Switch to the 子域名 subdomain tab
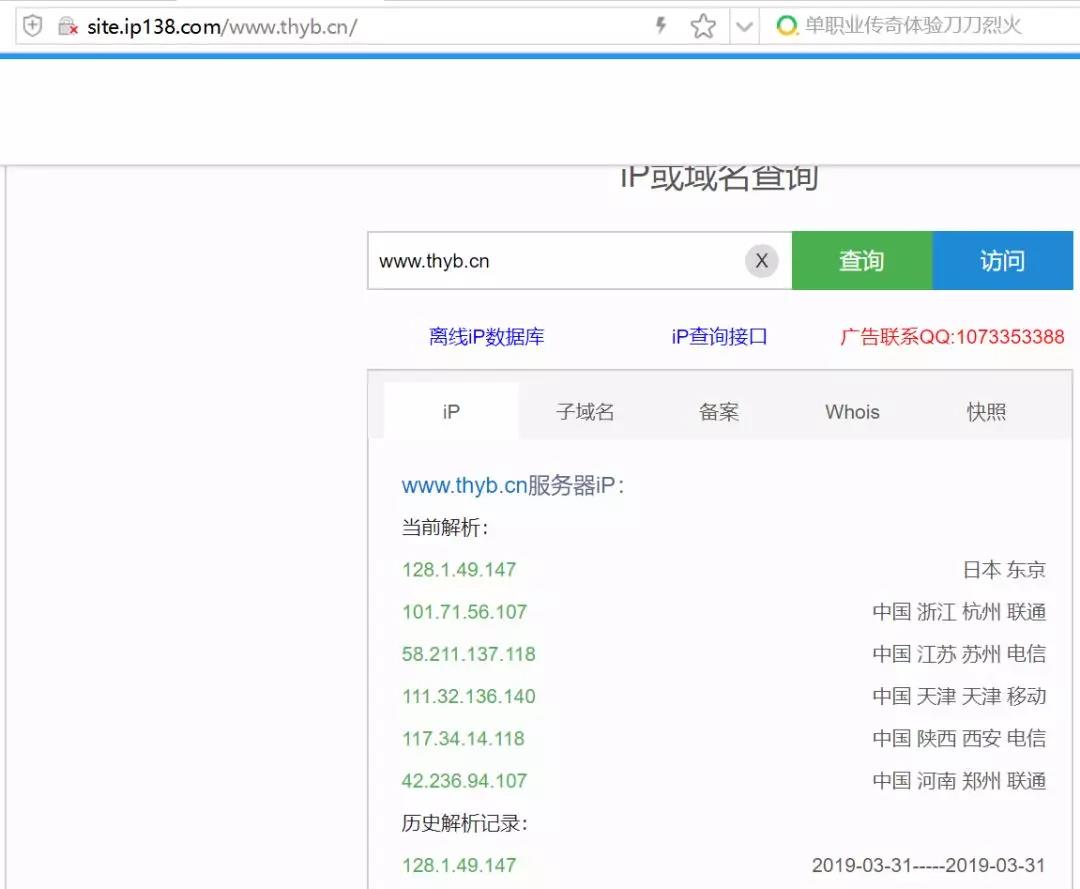The image size is (1080, 889). coord(585,411)
